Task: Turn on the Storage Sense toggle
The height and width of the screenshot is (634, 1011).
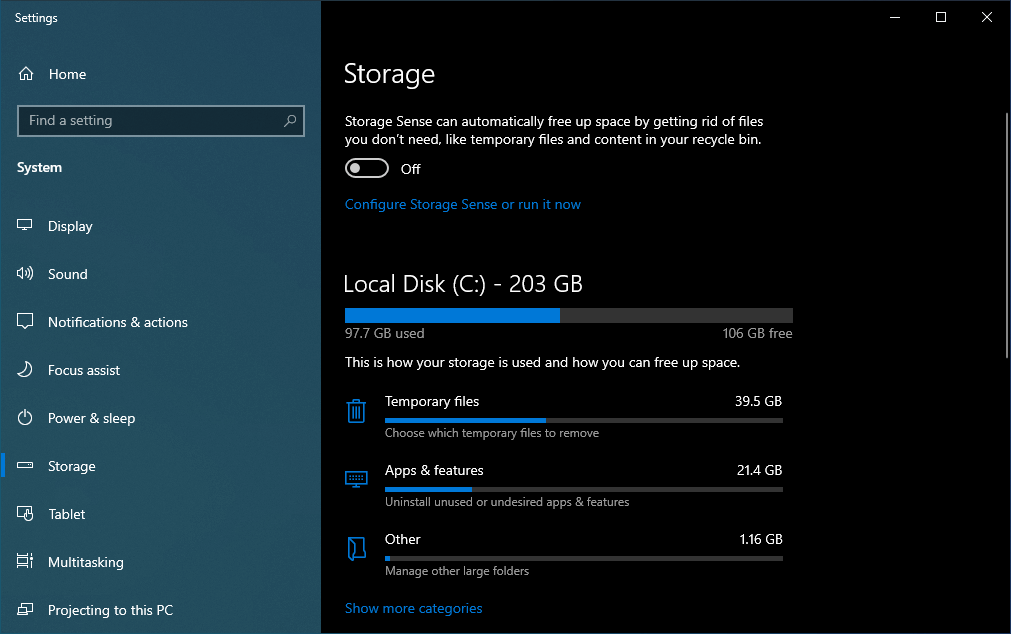Action: click(x=367, y=168)
